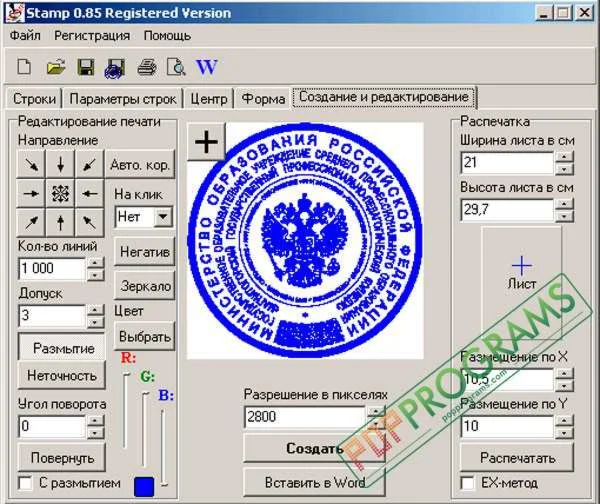Increase Разрешение в пикселях spinner
This screenshot has height=504, width=600.
pyautogui.click(x=376, y=411)
